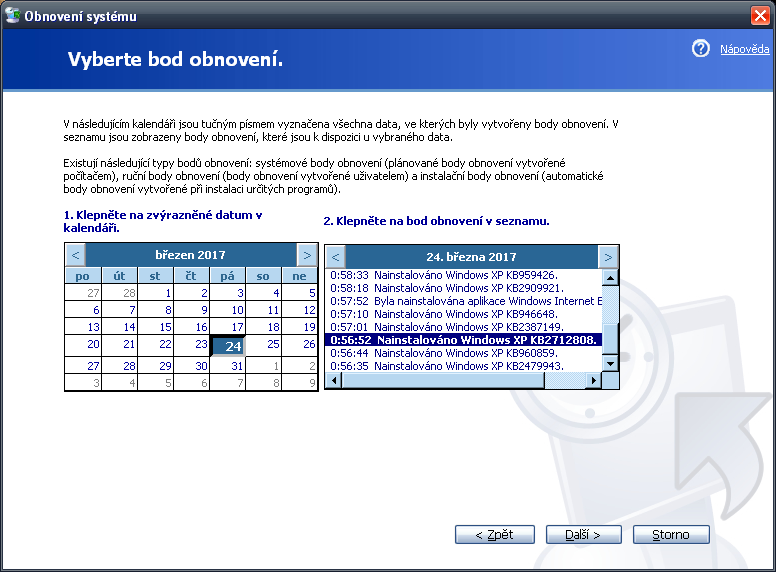Select March 24 in the calendar
This screenshot has height=572, width=776.
click(228, 346)
